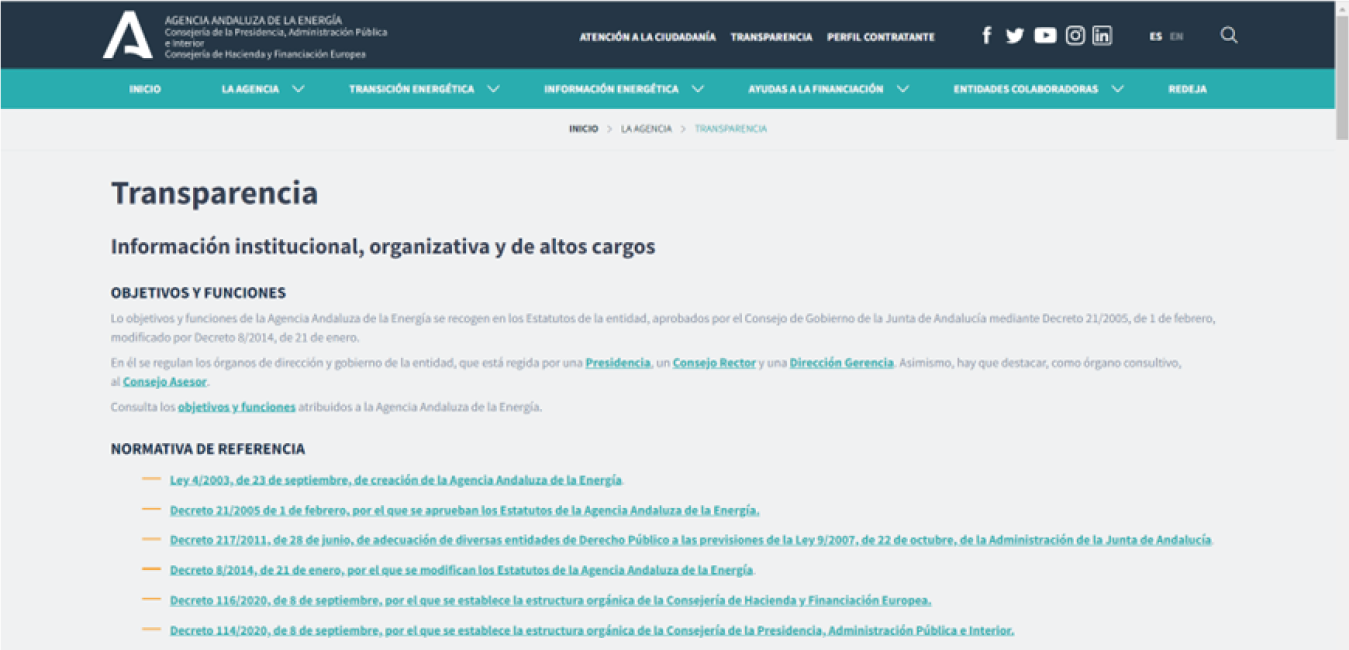Open the Facebook page icon

pos(986,36)
